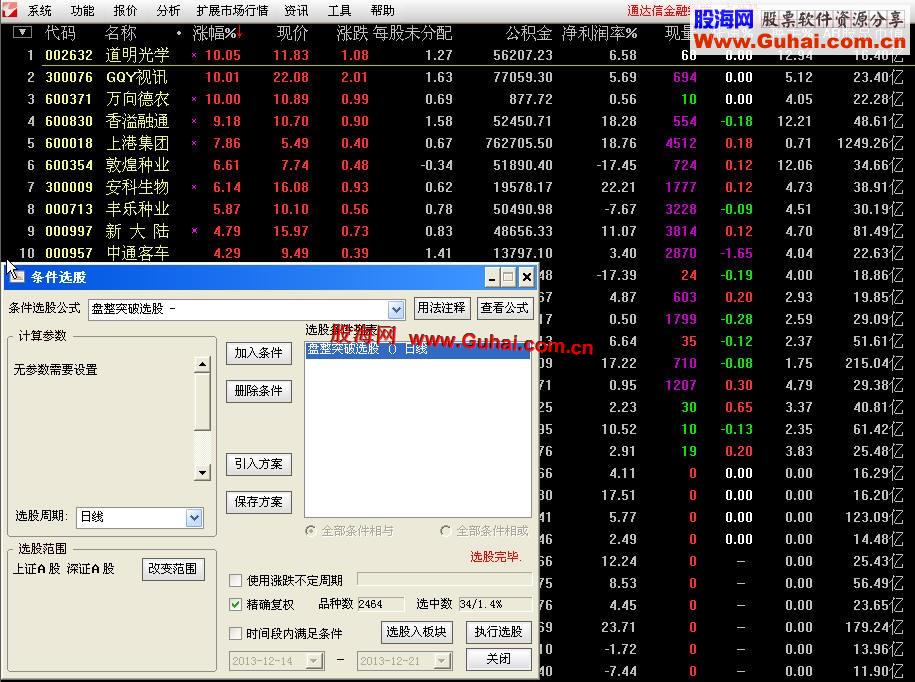Open the end date 2013-12-21 dropdown
Screen dimensions: 915x682
[442, 661]
